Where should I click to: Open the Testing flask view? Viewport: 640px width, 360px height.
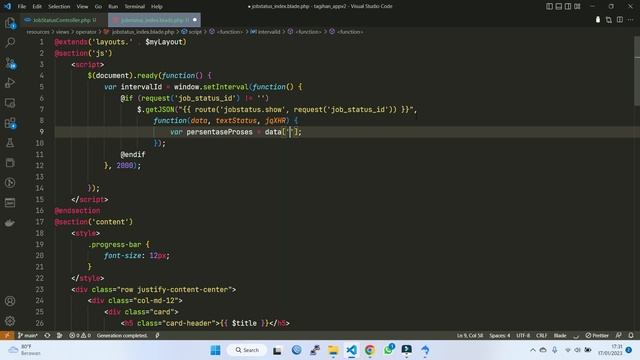tap(10, 143)
